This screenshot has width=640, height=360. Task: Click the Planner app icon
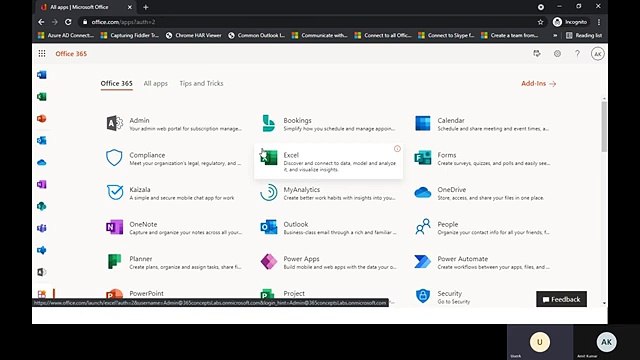pyautogui.click(x=114, y=261)
